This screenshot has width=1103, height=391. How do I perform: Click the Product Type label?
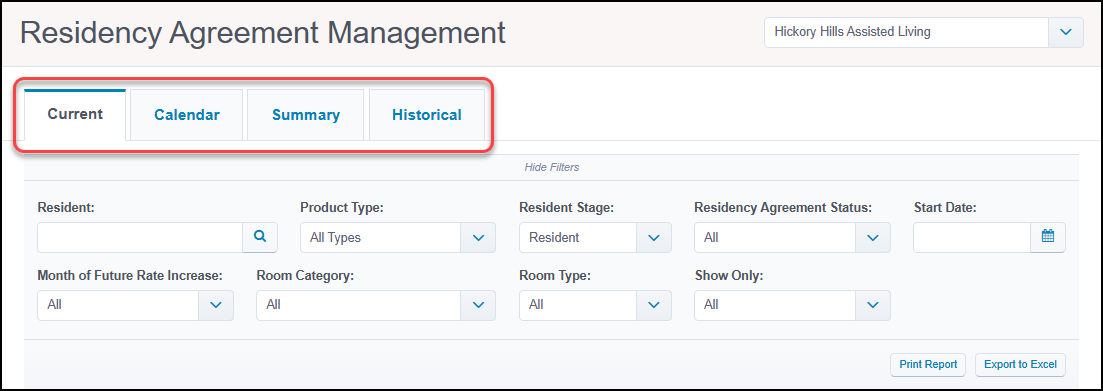pyautogui.click(x=342, y=207)
